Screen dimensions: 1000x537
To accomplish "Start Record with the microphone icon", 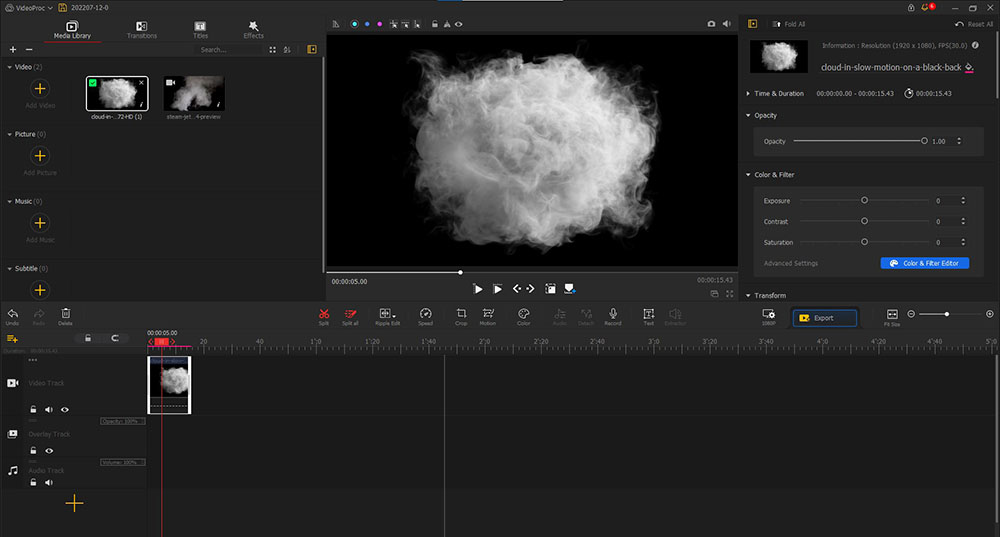I will click(x=613, y=316).
